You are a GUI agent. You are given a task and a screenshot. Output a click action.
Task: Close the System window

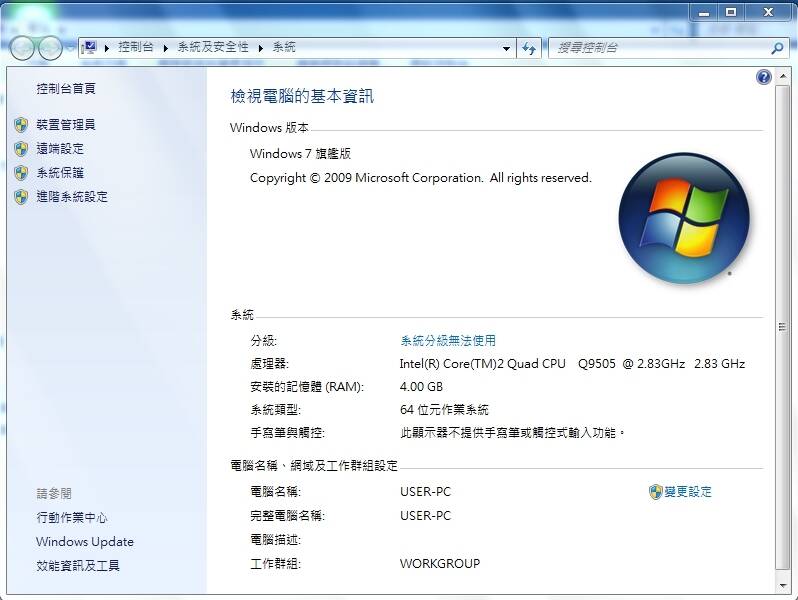[x=768, y=12]
